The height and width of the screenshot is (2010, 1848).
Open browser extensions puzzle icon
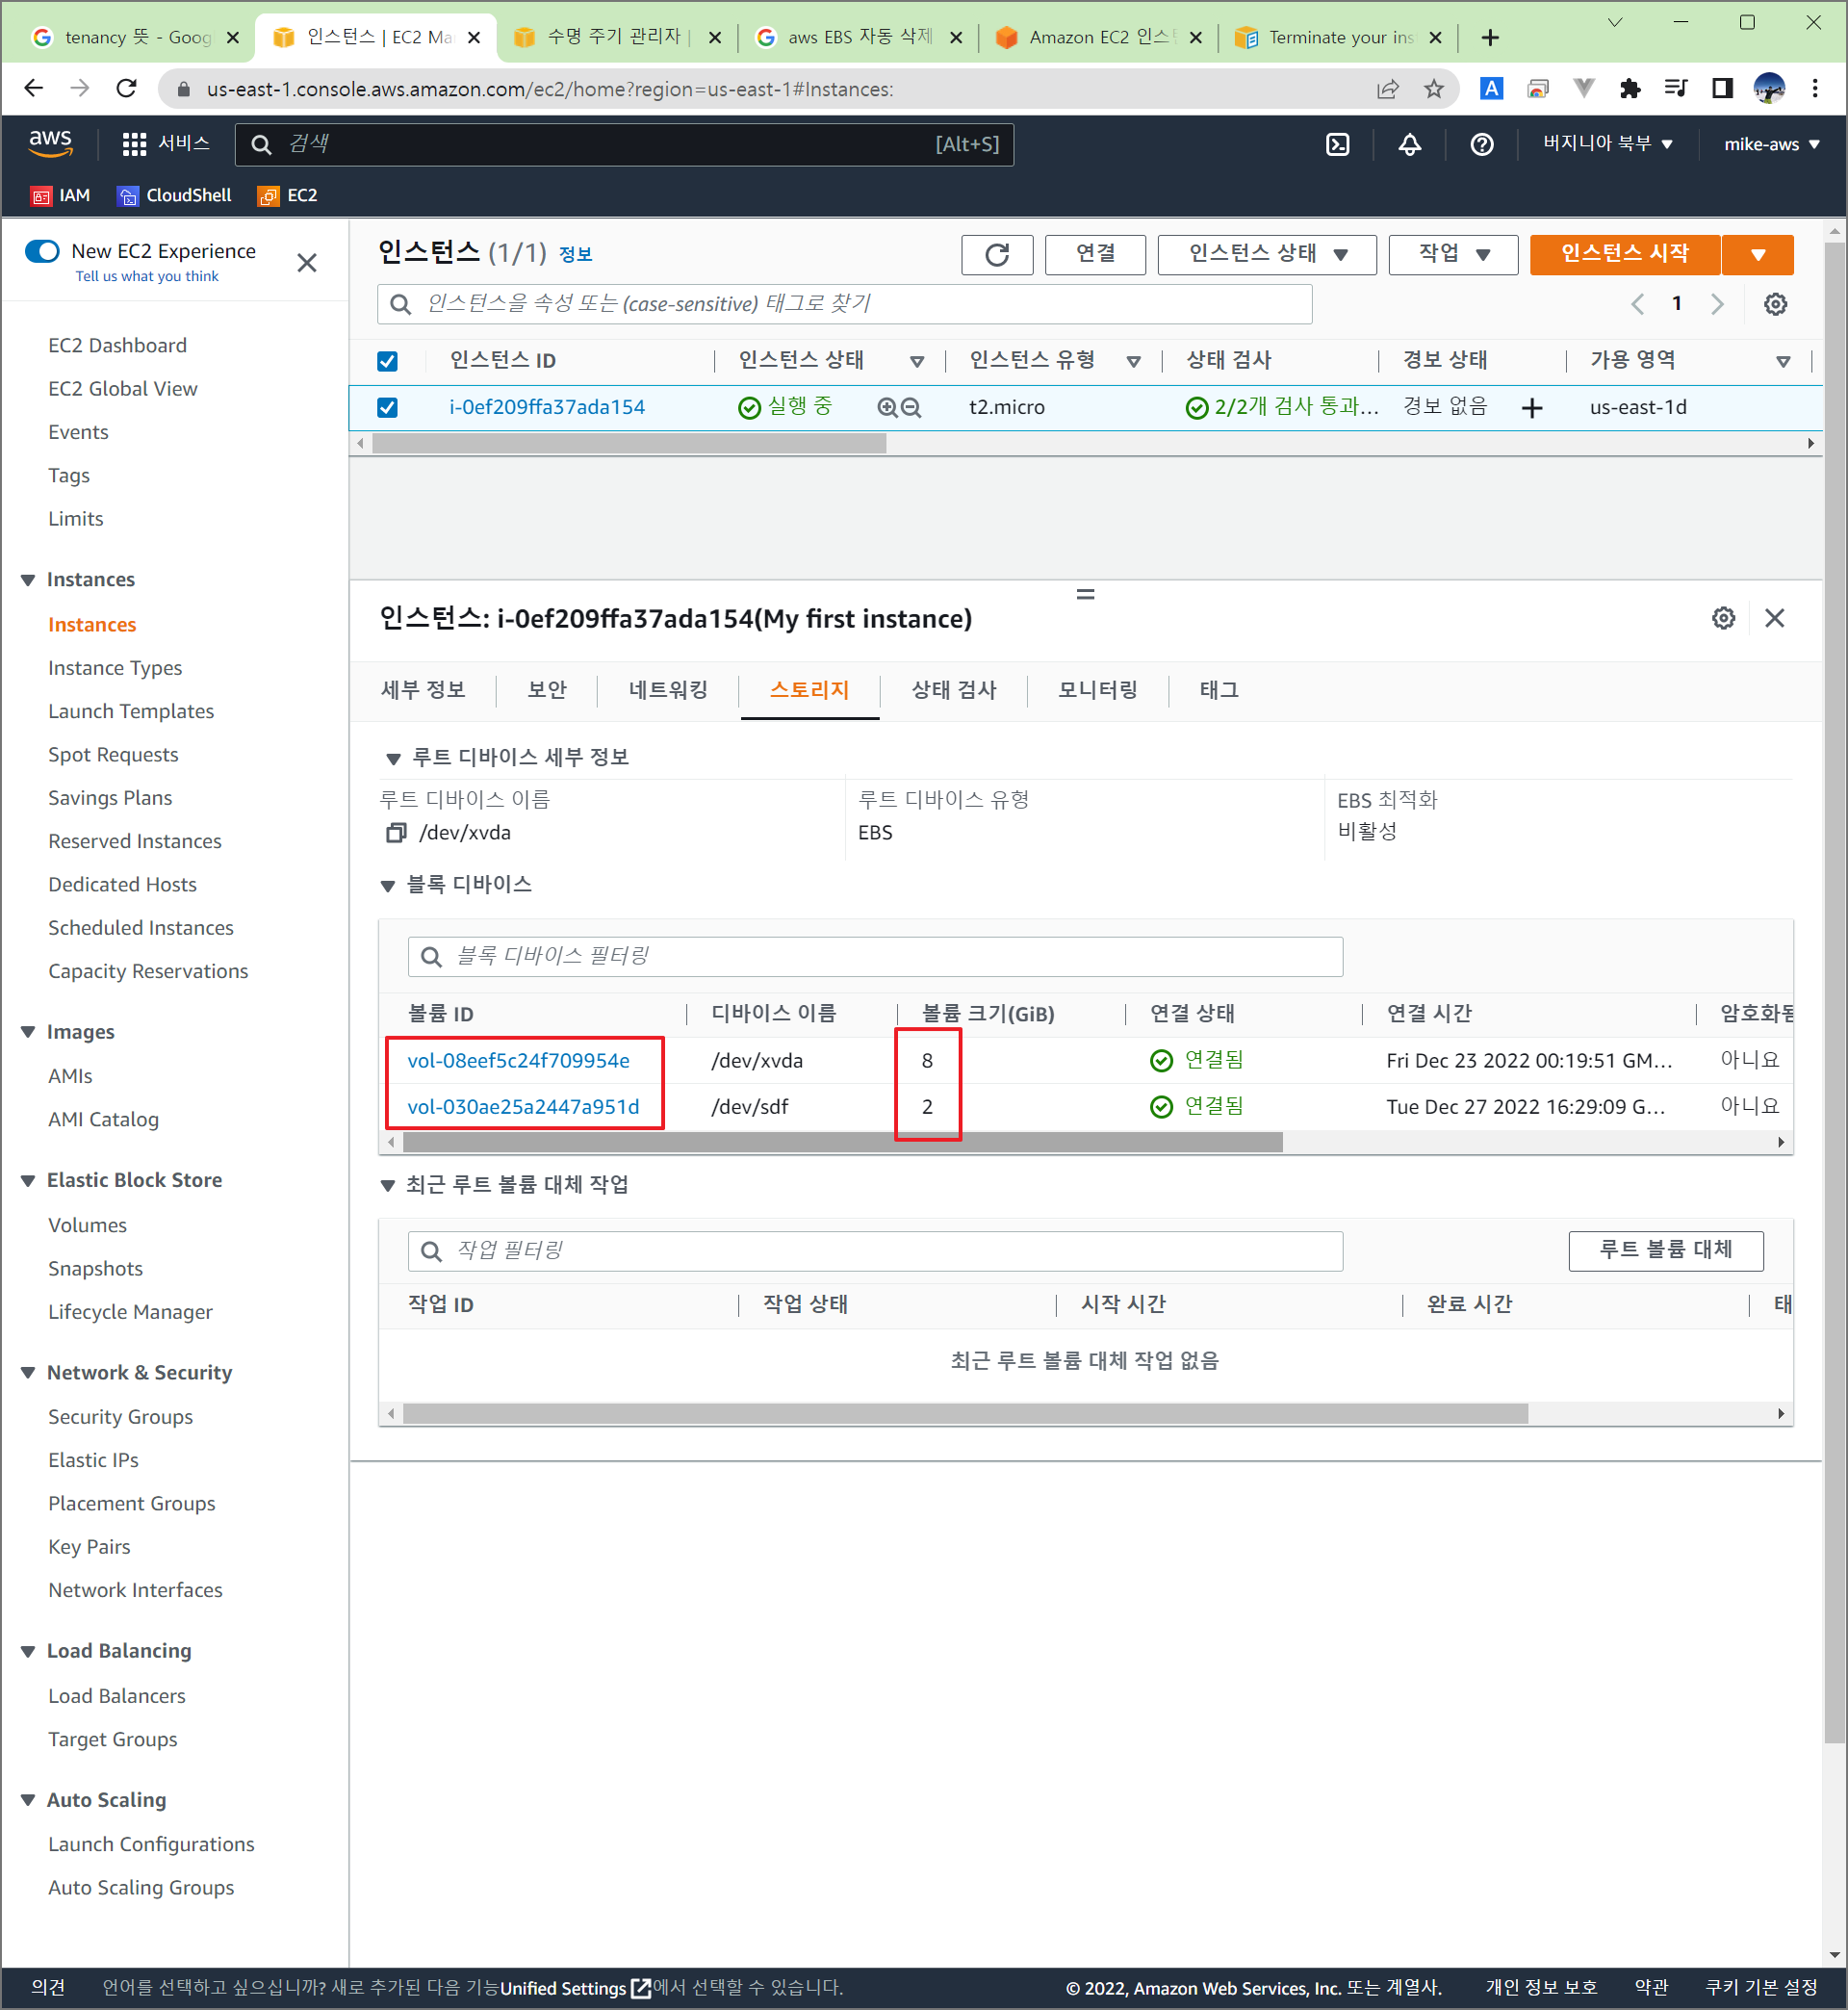coord(1629,89)
